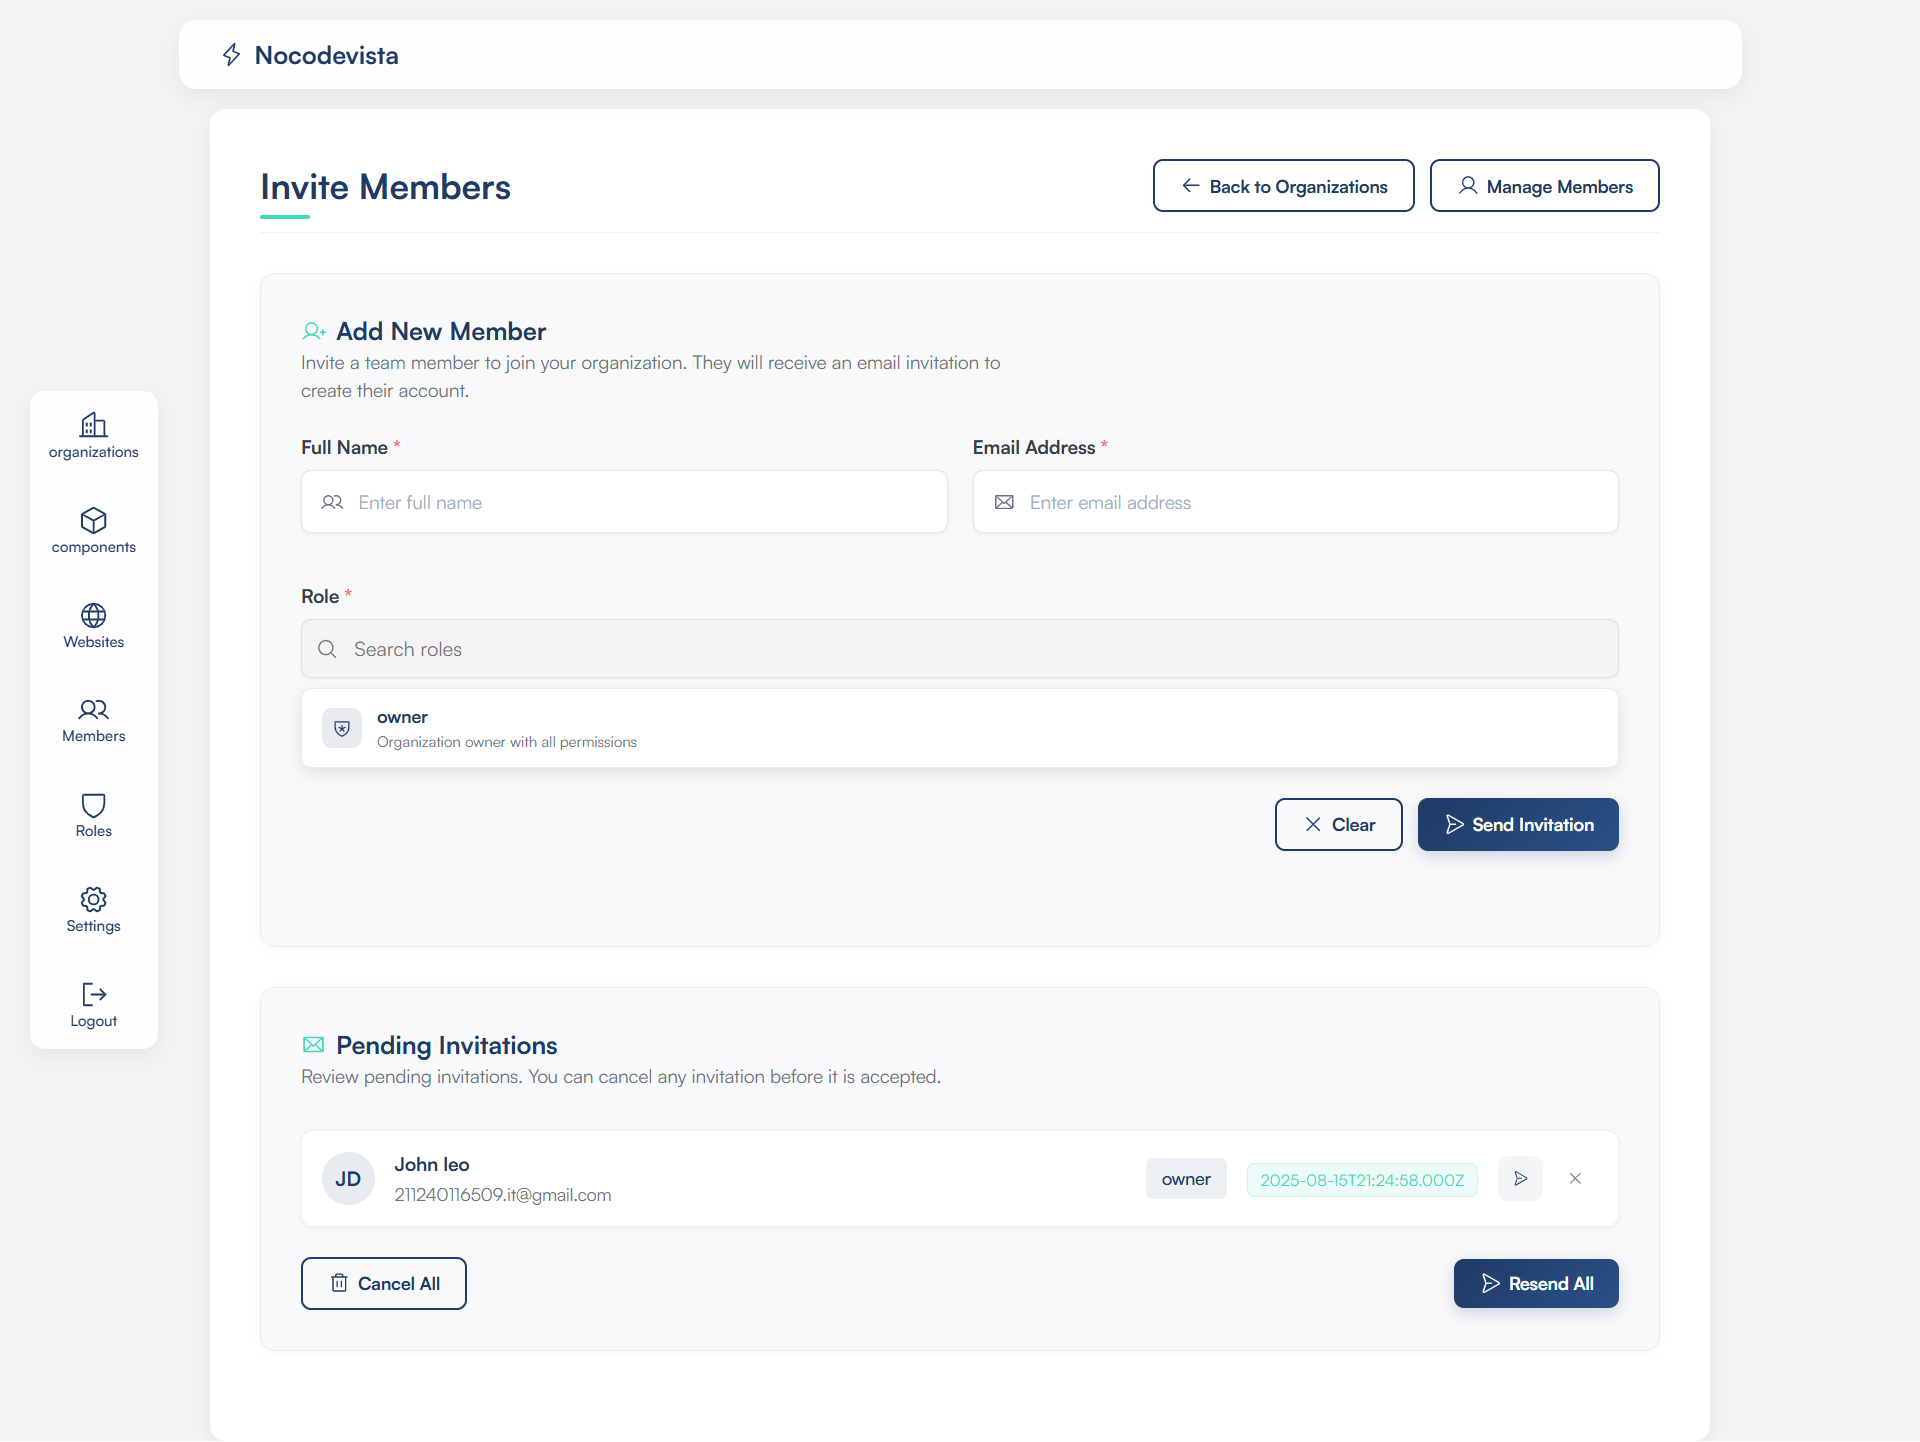Screen dimensions: 1920x1442
Task: Go Back to Organizations
Action: [x=1283, y=186]
